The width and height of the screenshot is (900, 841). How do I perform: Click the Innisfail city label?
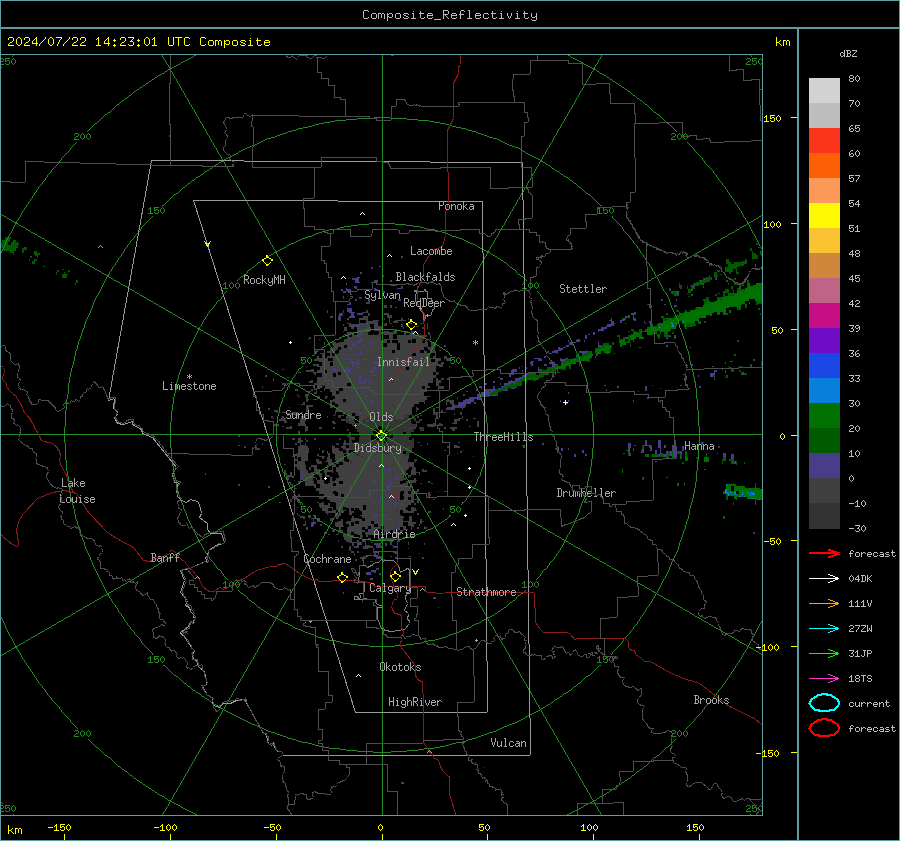click(403, 362)
